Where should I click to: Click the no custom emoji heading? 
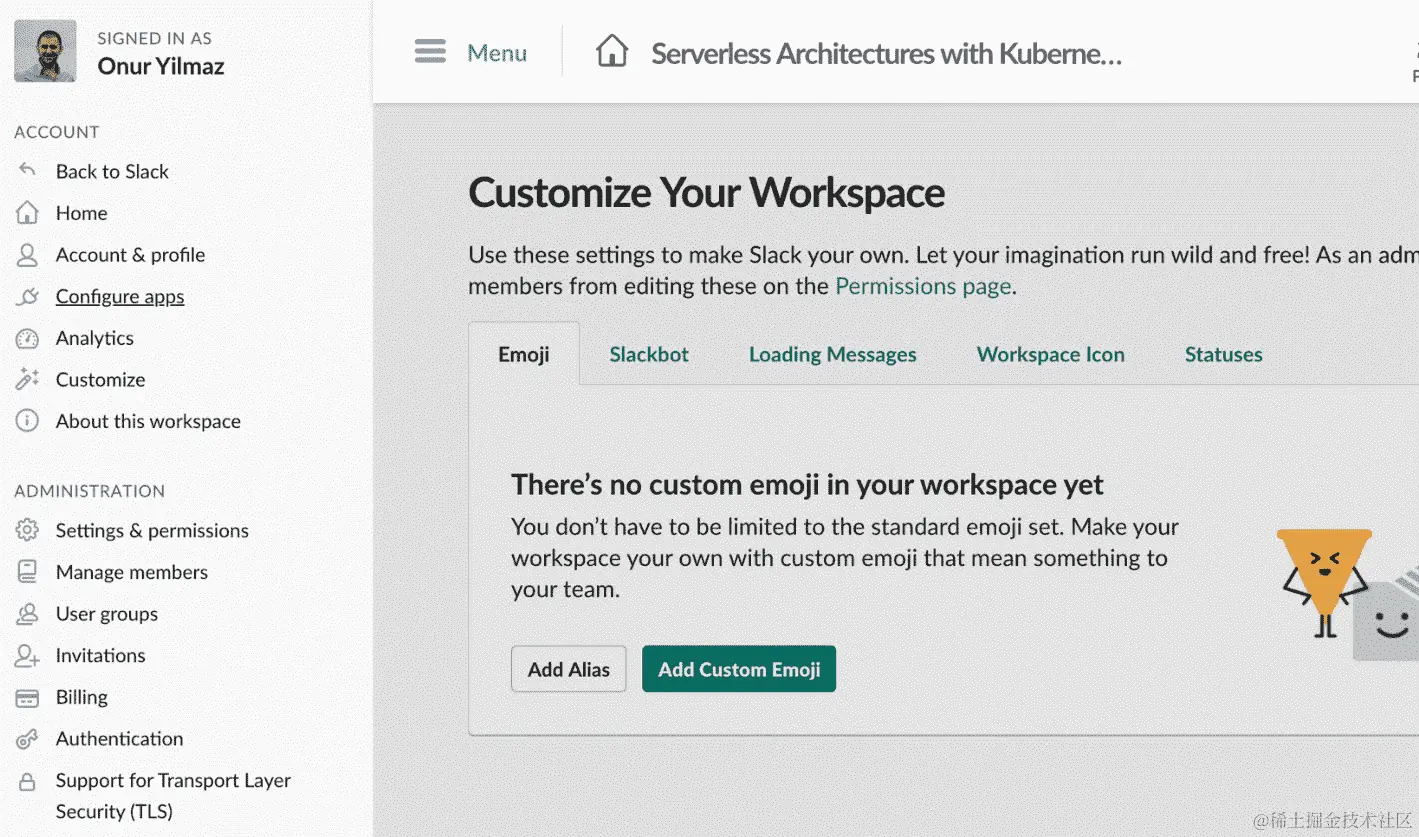[807, 485]
